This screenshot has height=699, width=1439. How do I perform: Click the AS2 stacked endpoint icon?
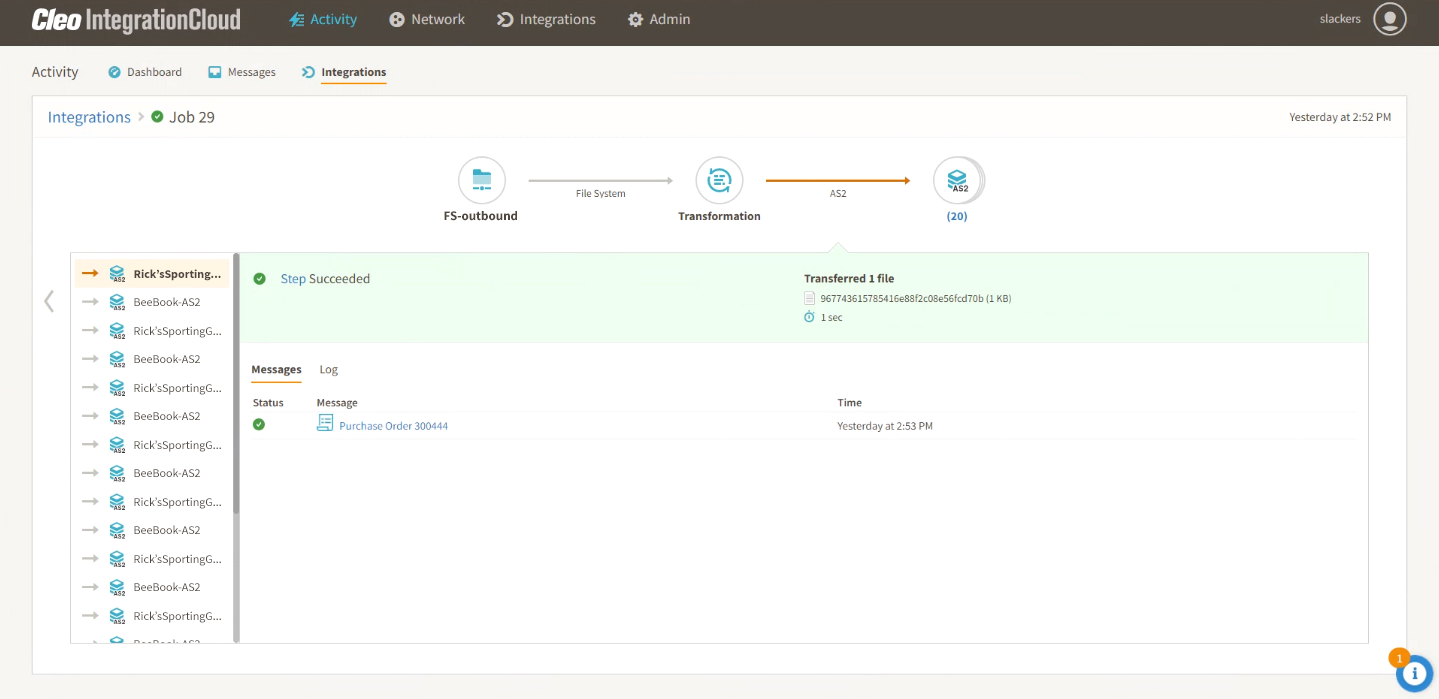(x=958, y=181)
